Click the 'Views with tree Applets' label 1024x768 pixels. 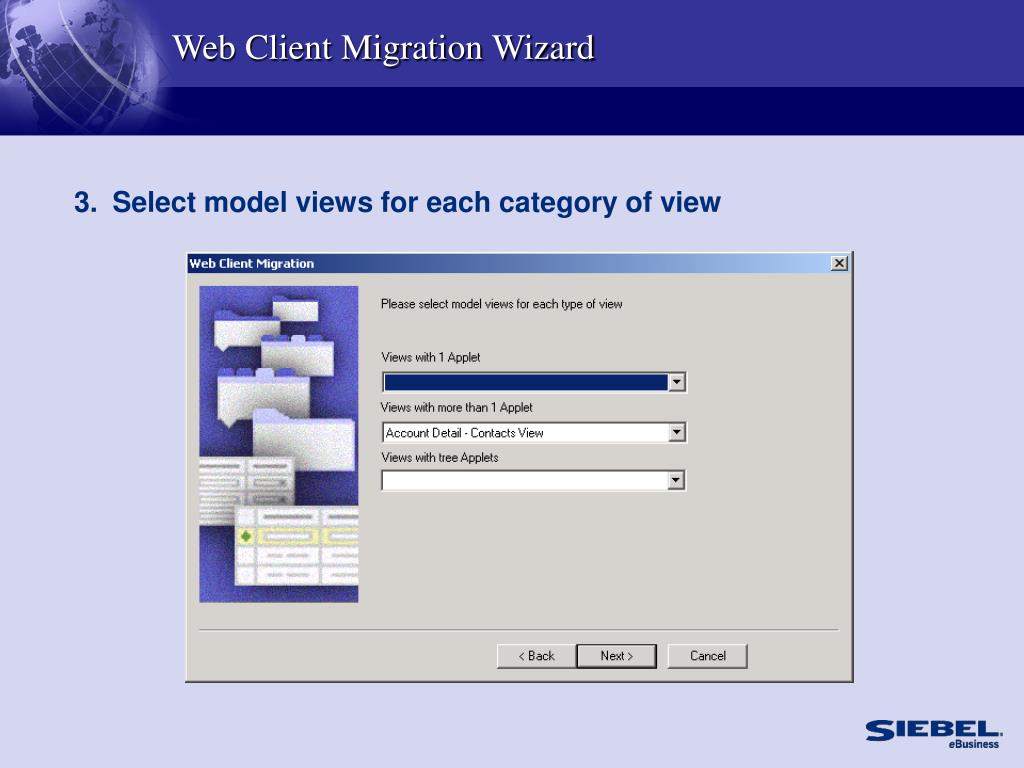tap(440, 458)
